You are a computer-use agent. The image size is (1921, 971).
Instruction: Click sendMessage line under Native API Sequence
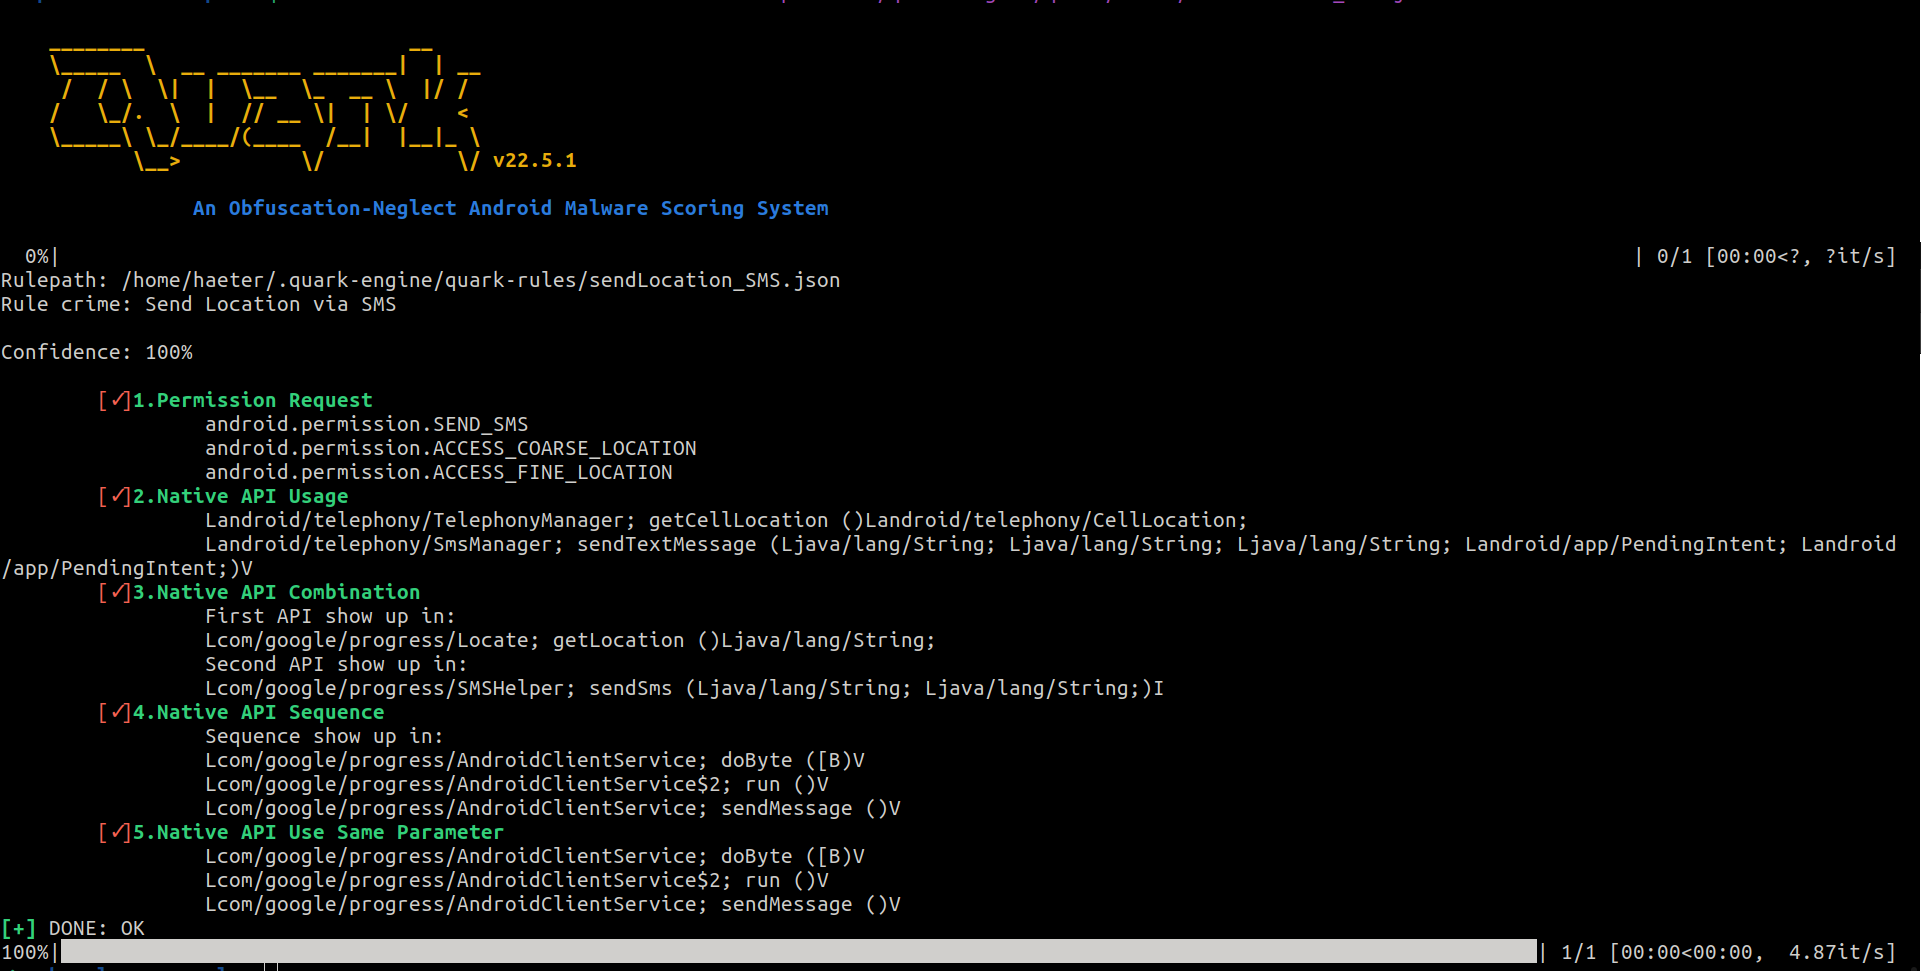coord(553,808)
